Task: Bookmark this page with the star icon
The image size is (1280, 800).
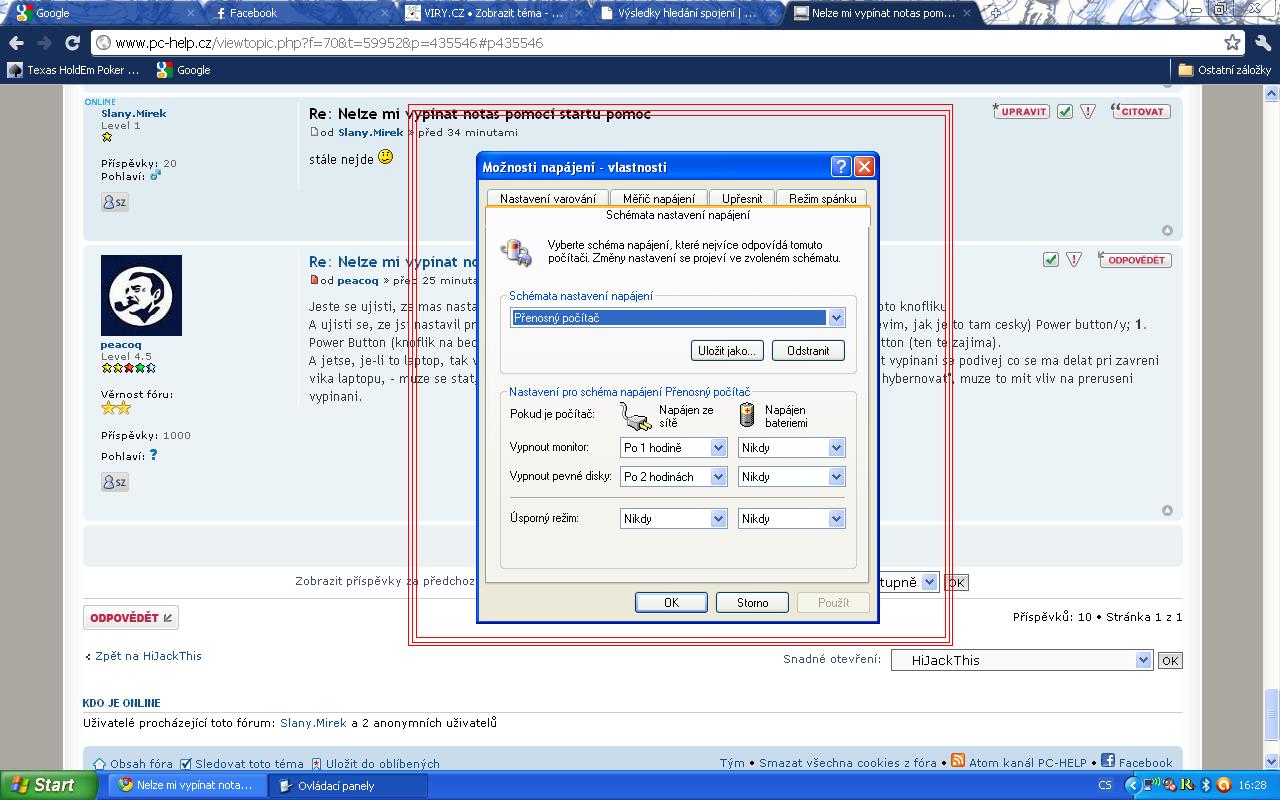Action: (1233, 42)
